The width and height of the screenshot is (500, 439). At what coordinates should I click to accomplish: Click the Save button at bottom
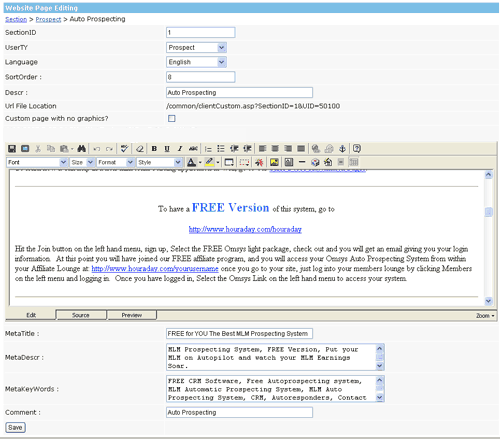[x=15, y=428]
